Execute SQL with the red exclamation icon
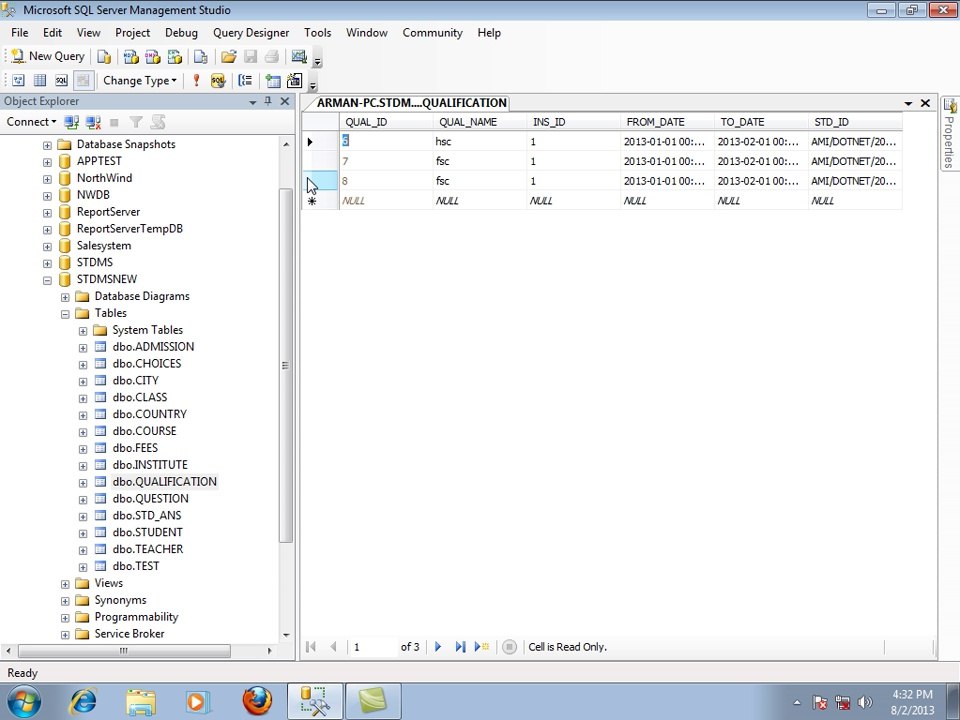Image resolution: width=960 pixels, height=720 pixels. 197,80
